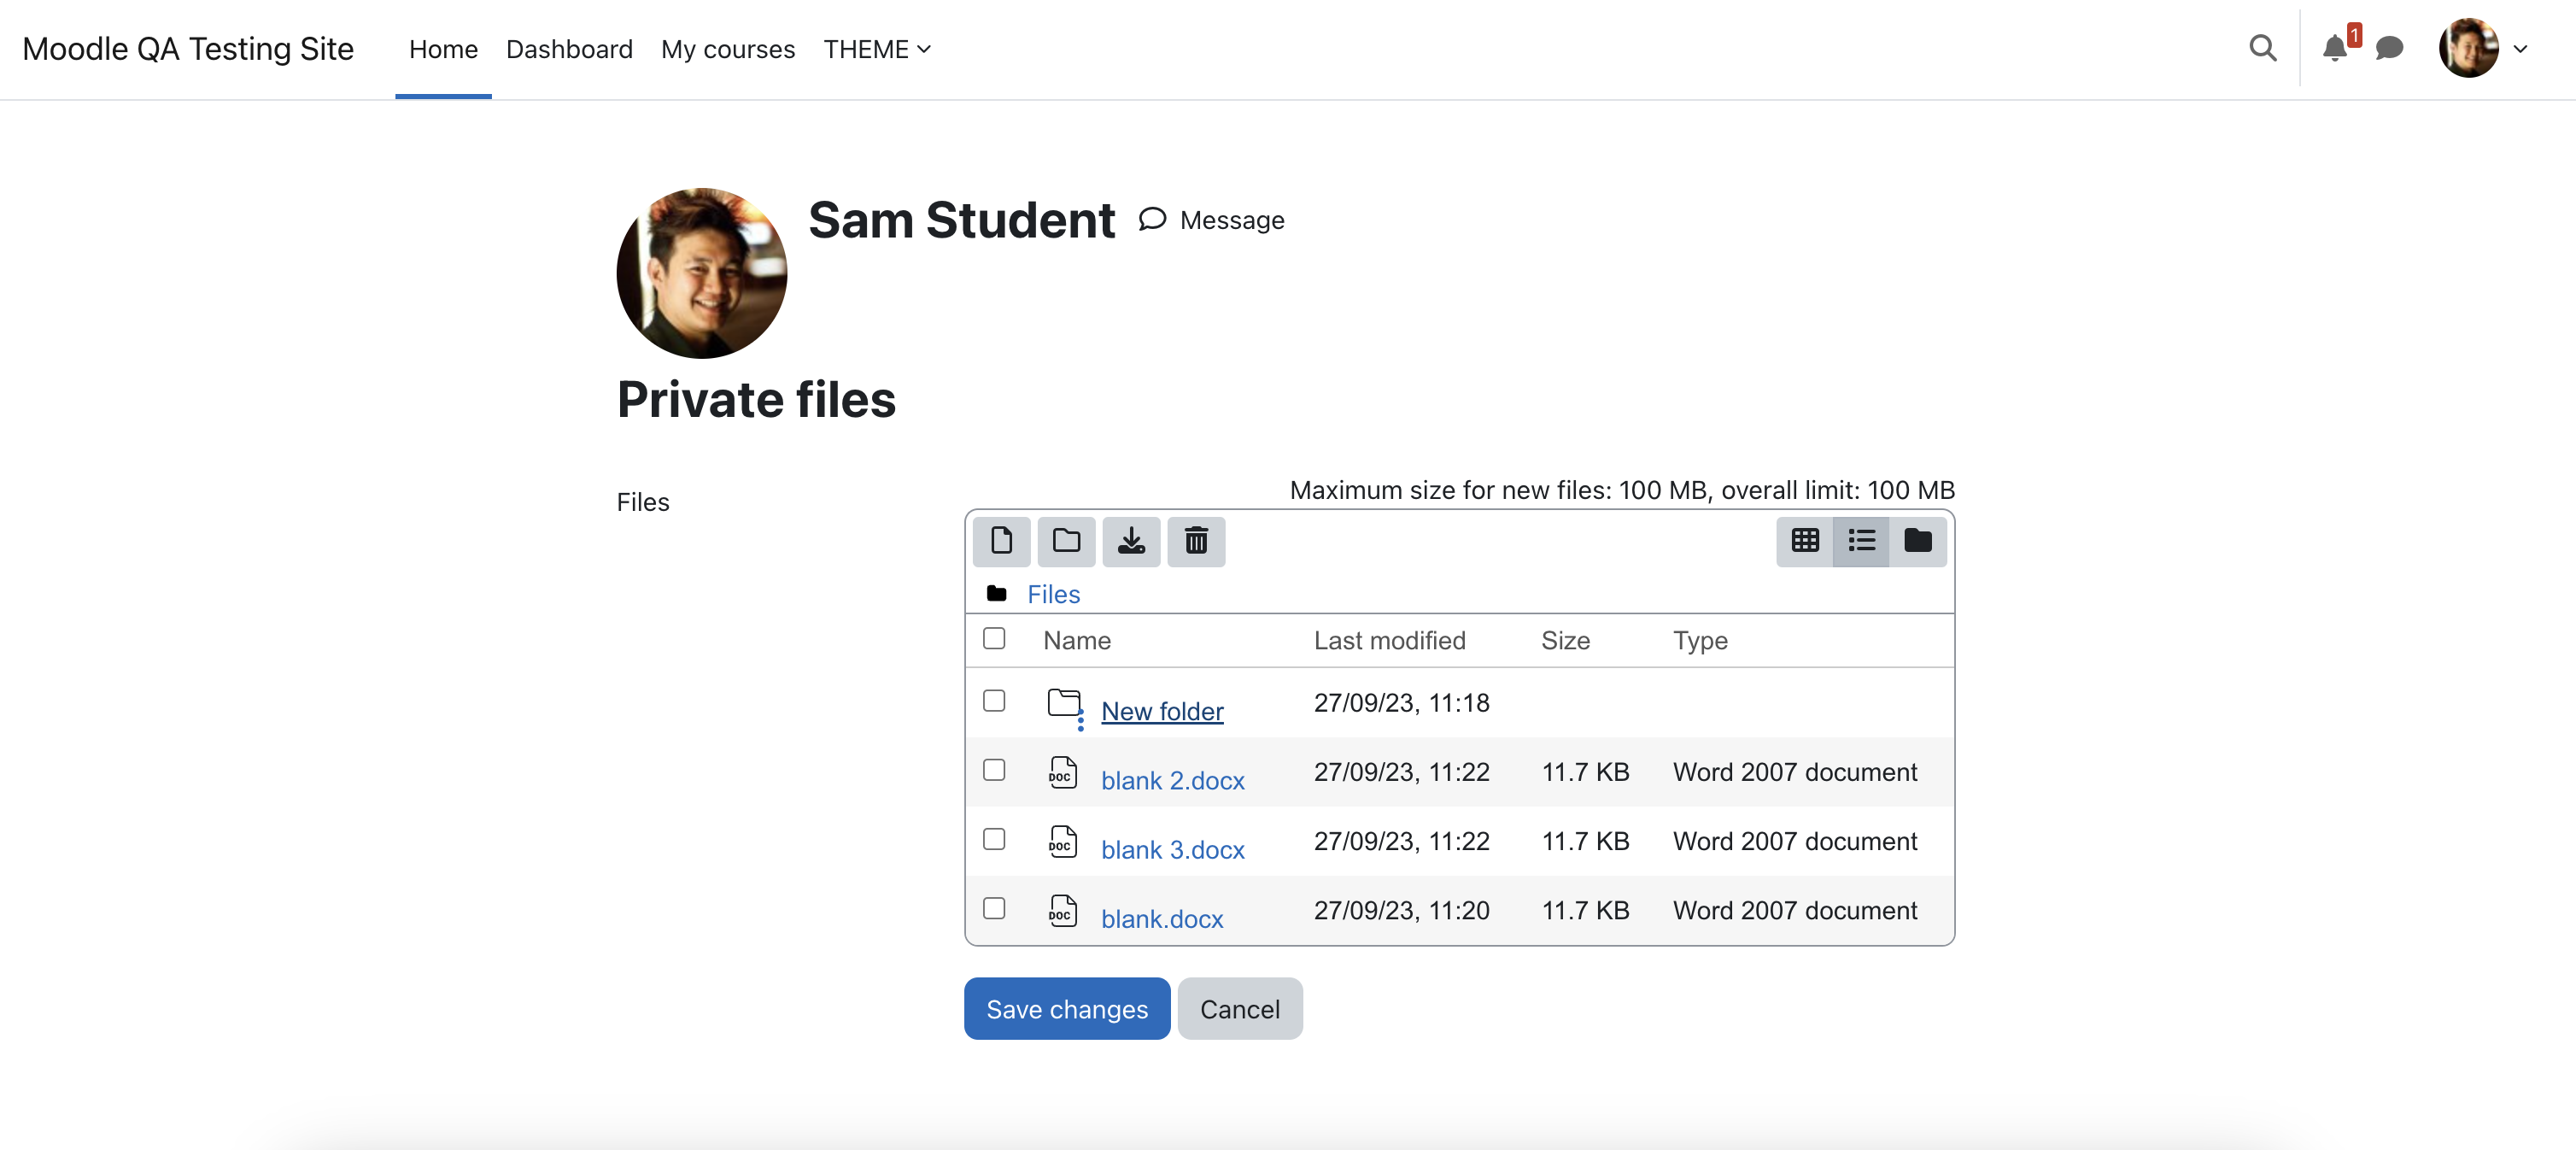Screen dimensions: 2576x1150
Task: Click Moodle QA Testing Site brand link
Action: pyautogui.click(x=188, y=49)
